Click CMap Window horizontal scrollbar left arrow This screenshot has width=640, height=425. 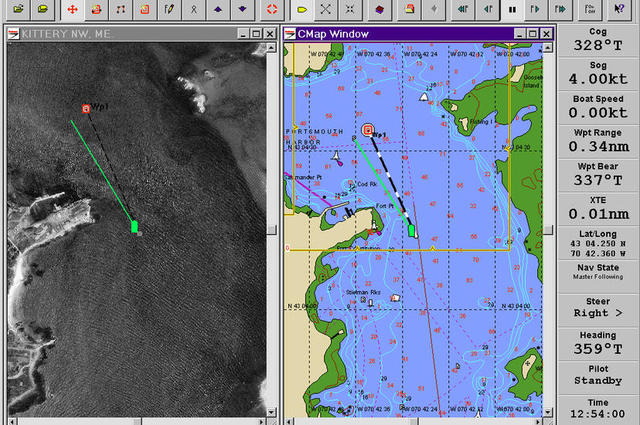click(289, 421)
